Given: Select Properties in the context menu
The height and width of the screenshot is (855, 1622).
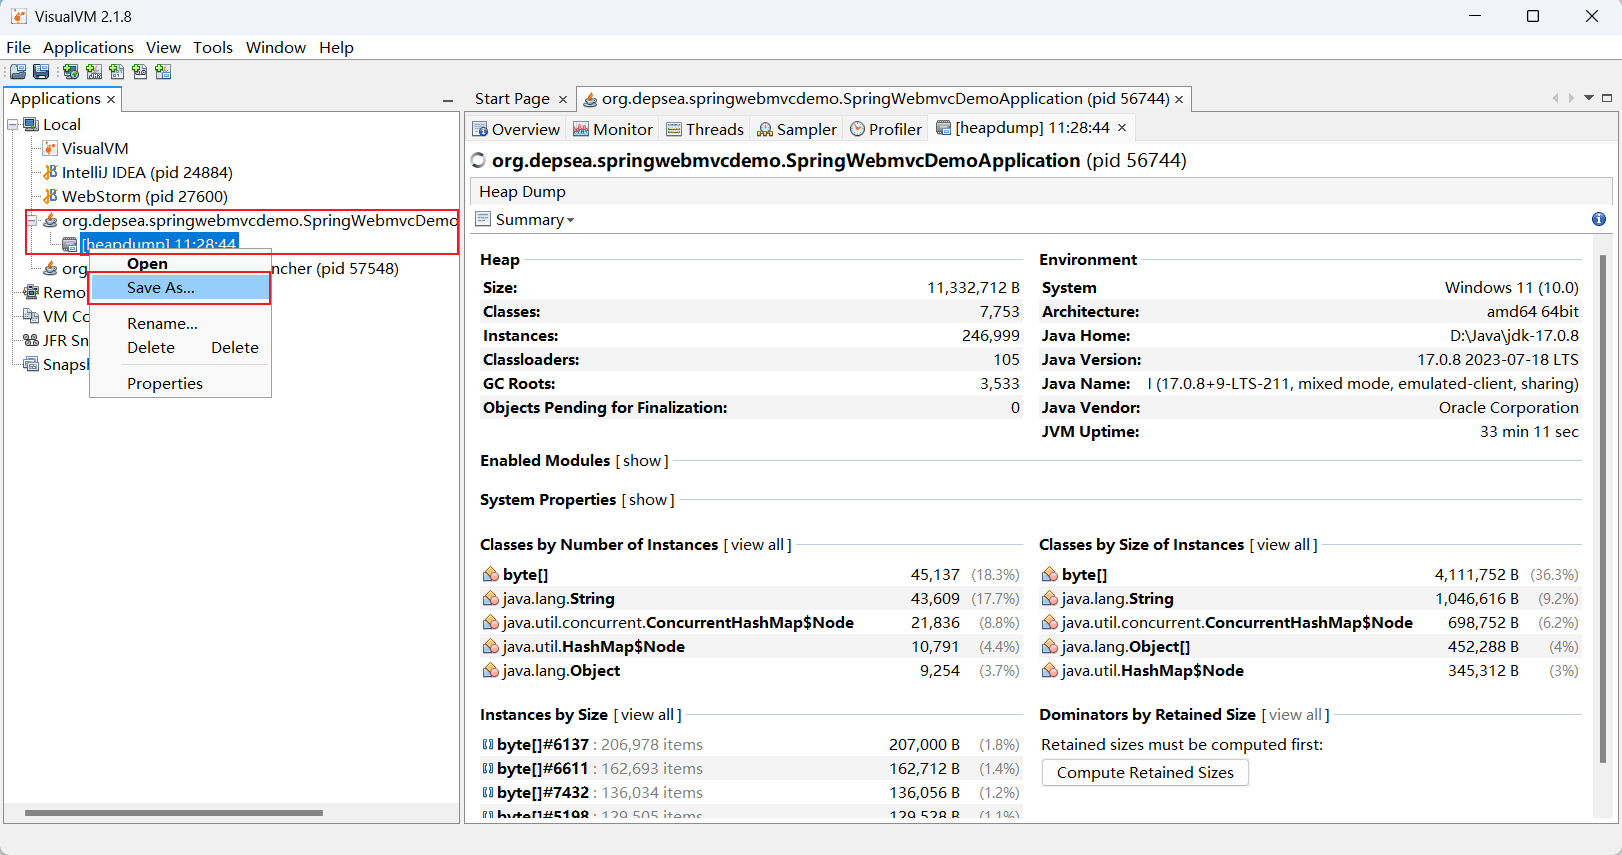Looking at the screenshot, I should (x=165, y=384).
